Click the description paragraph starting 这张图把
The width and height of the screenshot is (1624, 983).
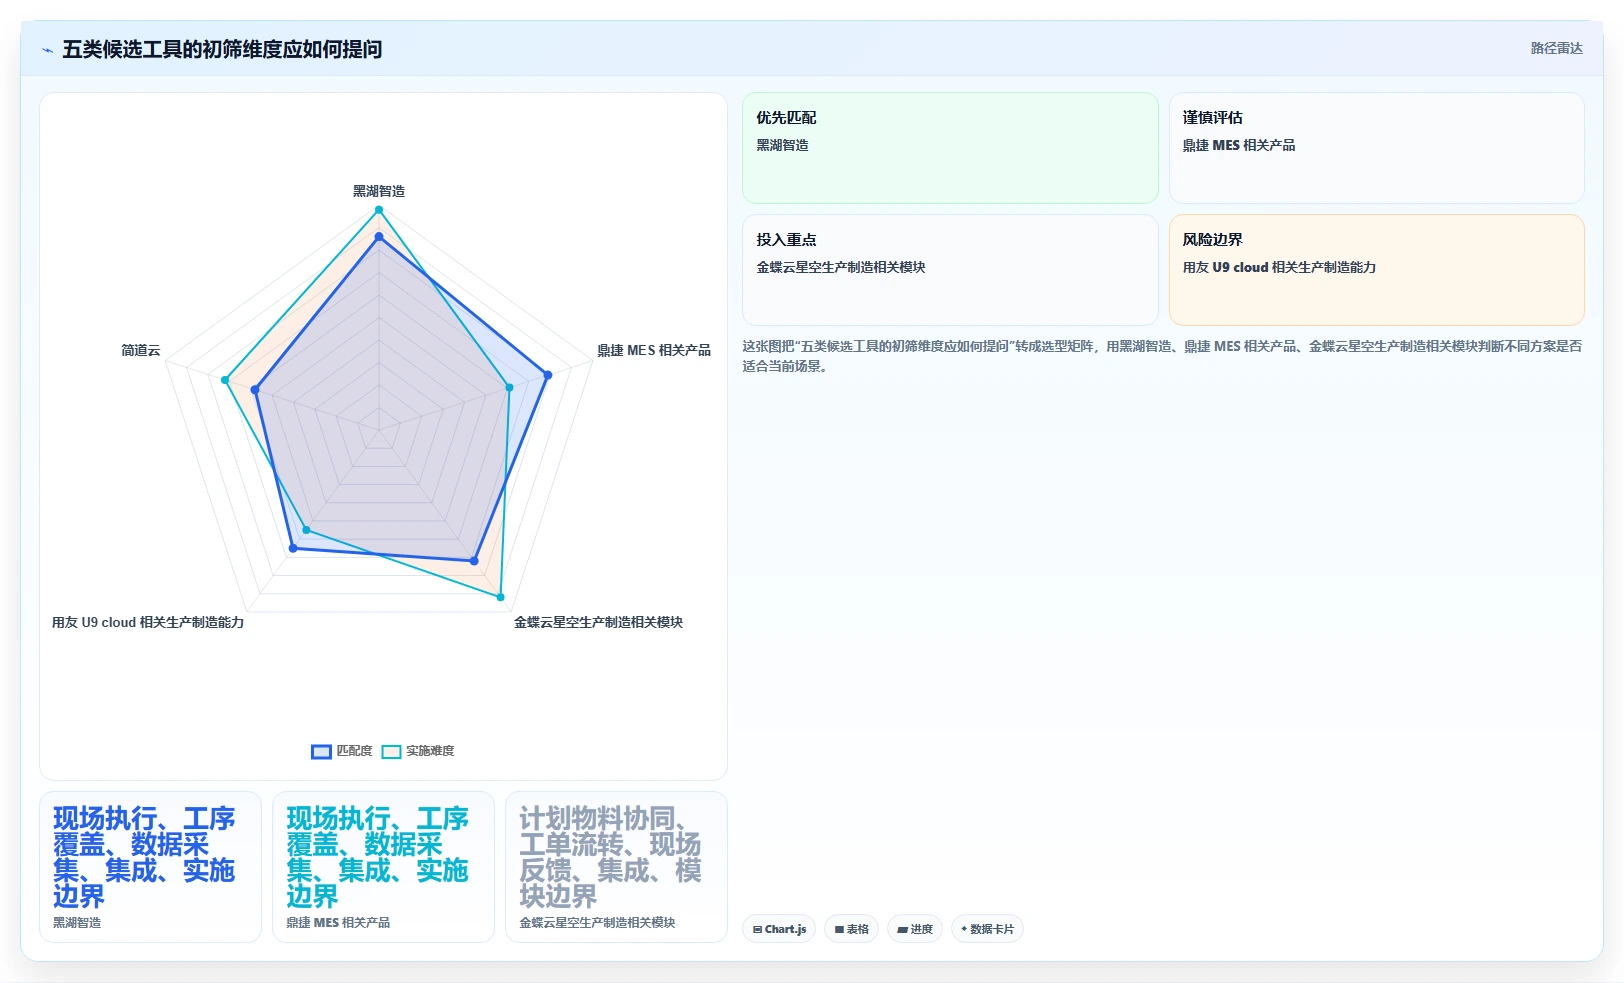pos(1162,356)
